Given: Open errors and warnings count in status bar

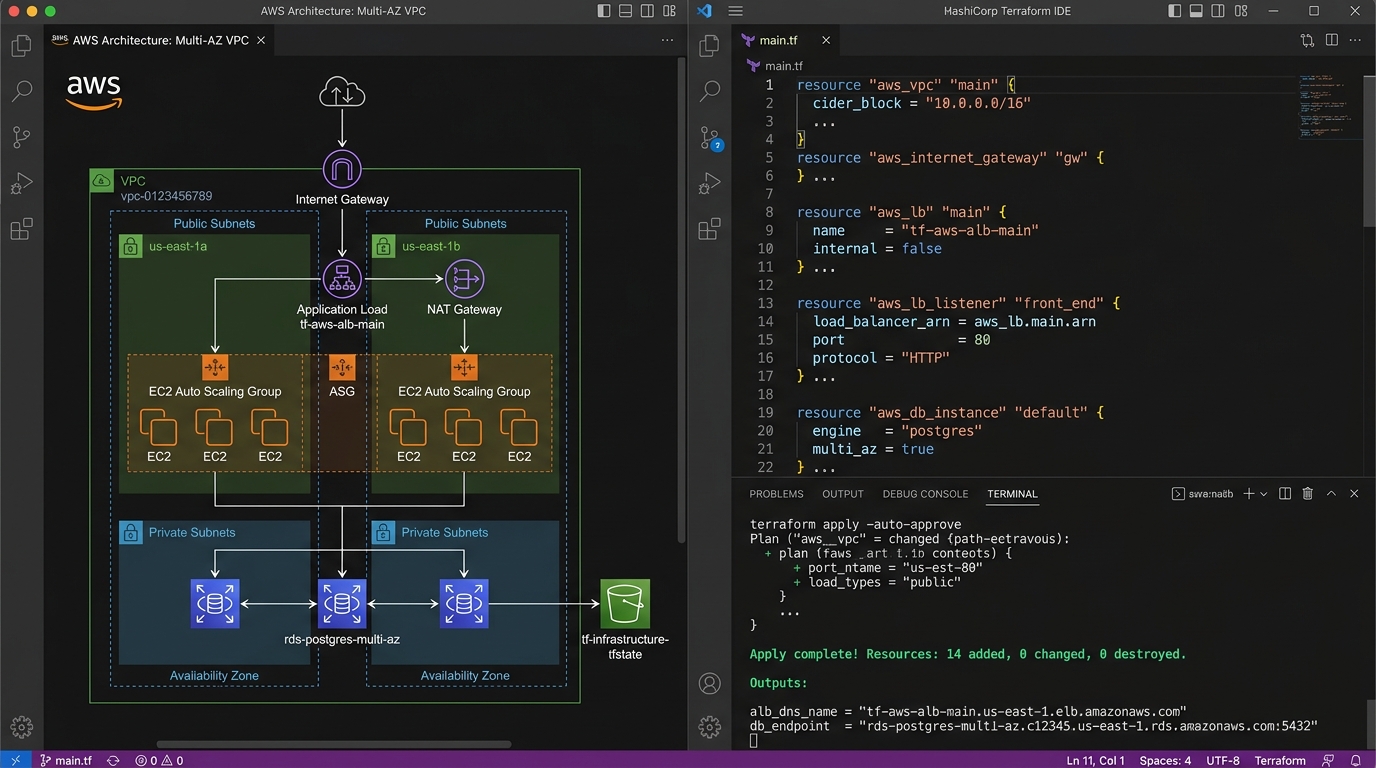Looking at the screenshot, I should (158, 760).
